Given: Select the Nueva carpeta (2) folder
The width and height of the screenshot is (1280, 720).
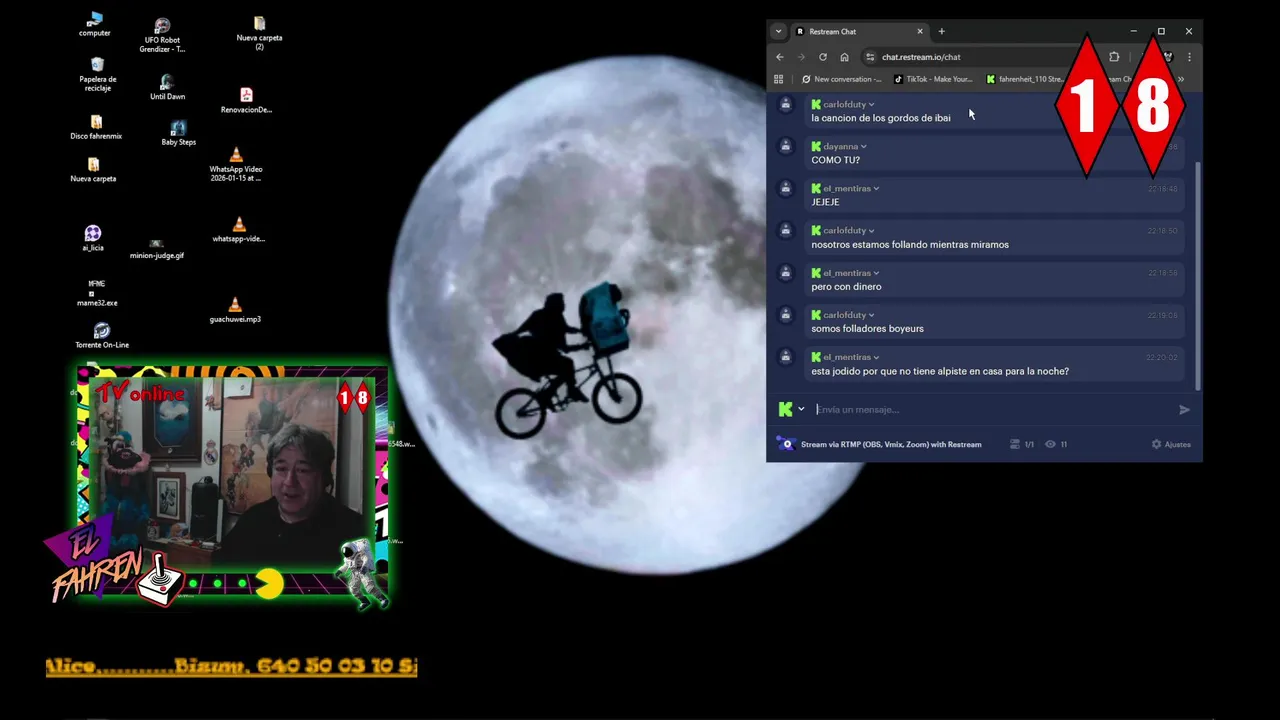Looking at the screenshot, I should 259,33.
